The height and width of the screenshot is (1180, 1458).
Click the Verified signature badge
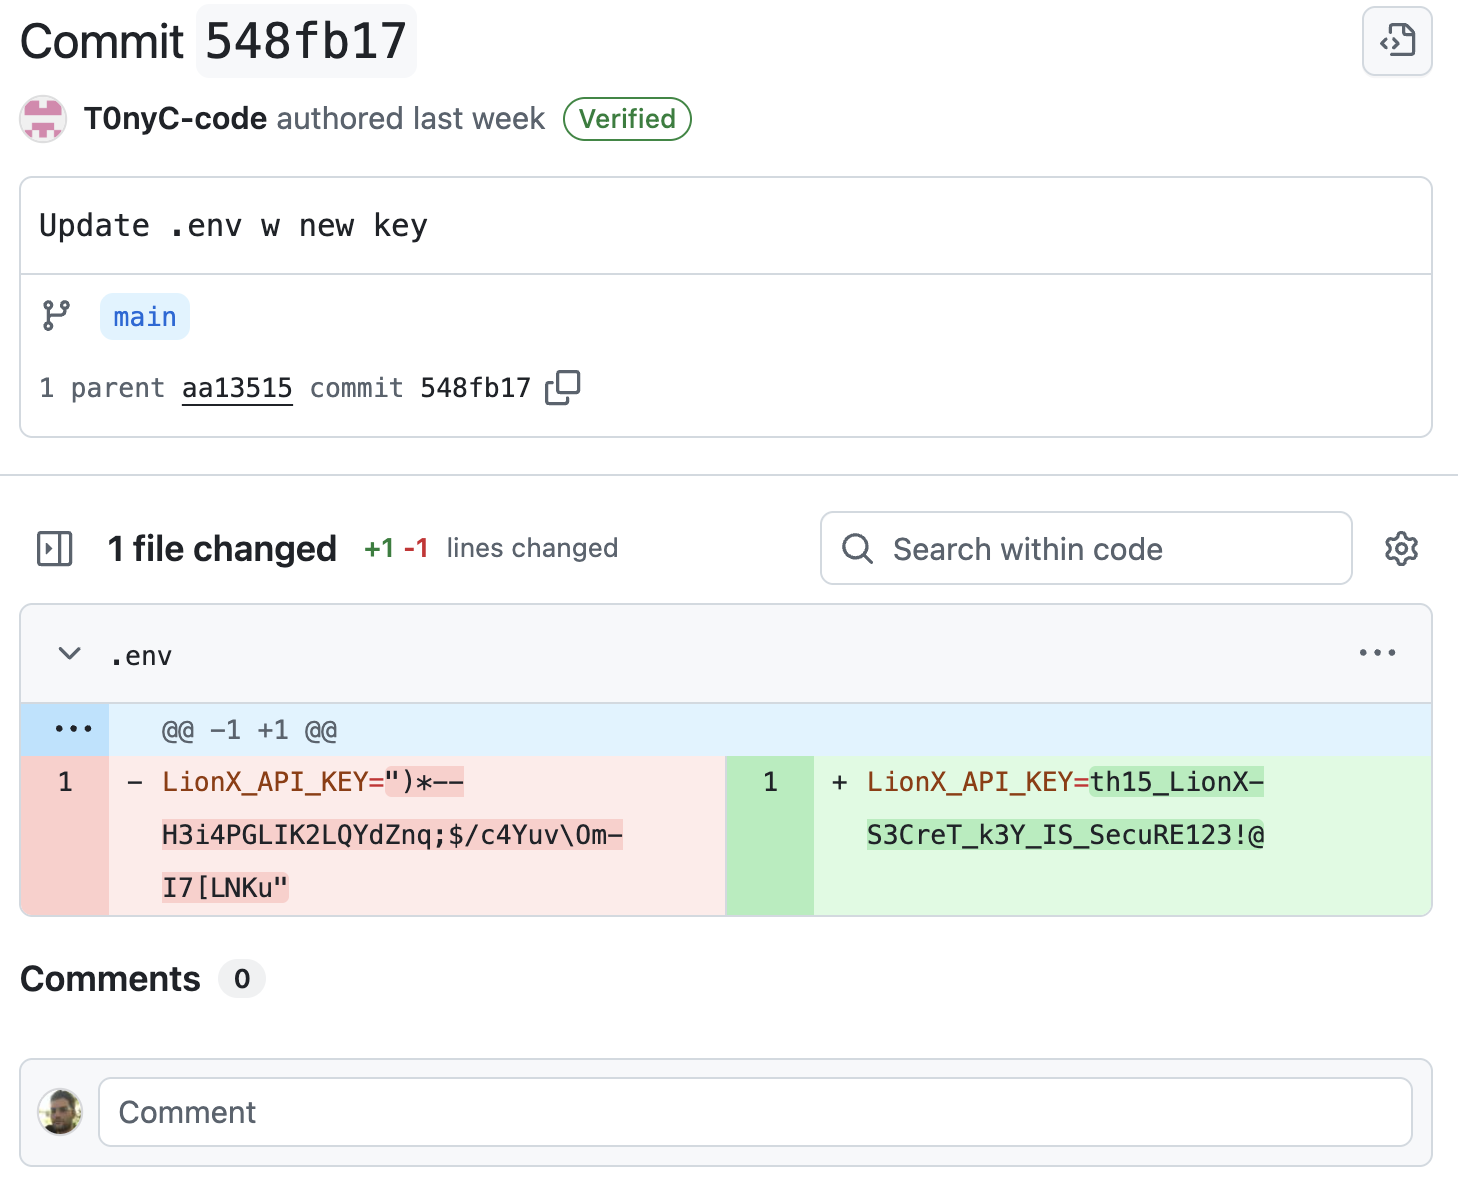click(x=627, y=119)
